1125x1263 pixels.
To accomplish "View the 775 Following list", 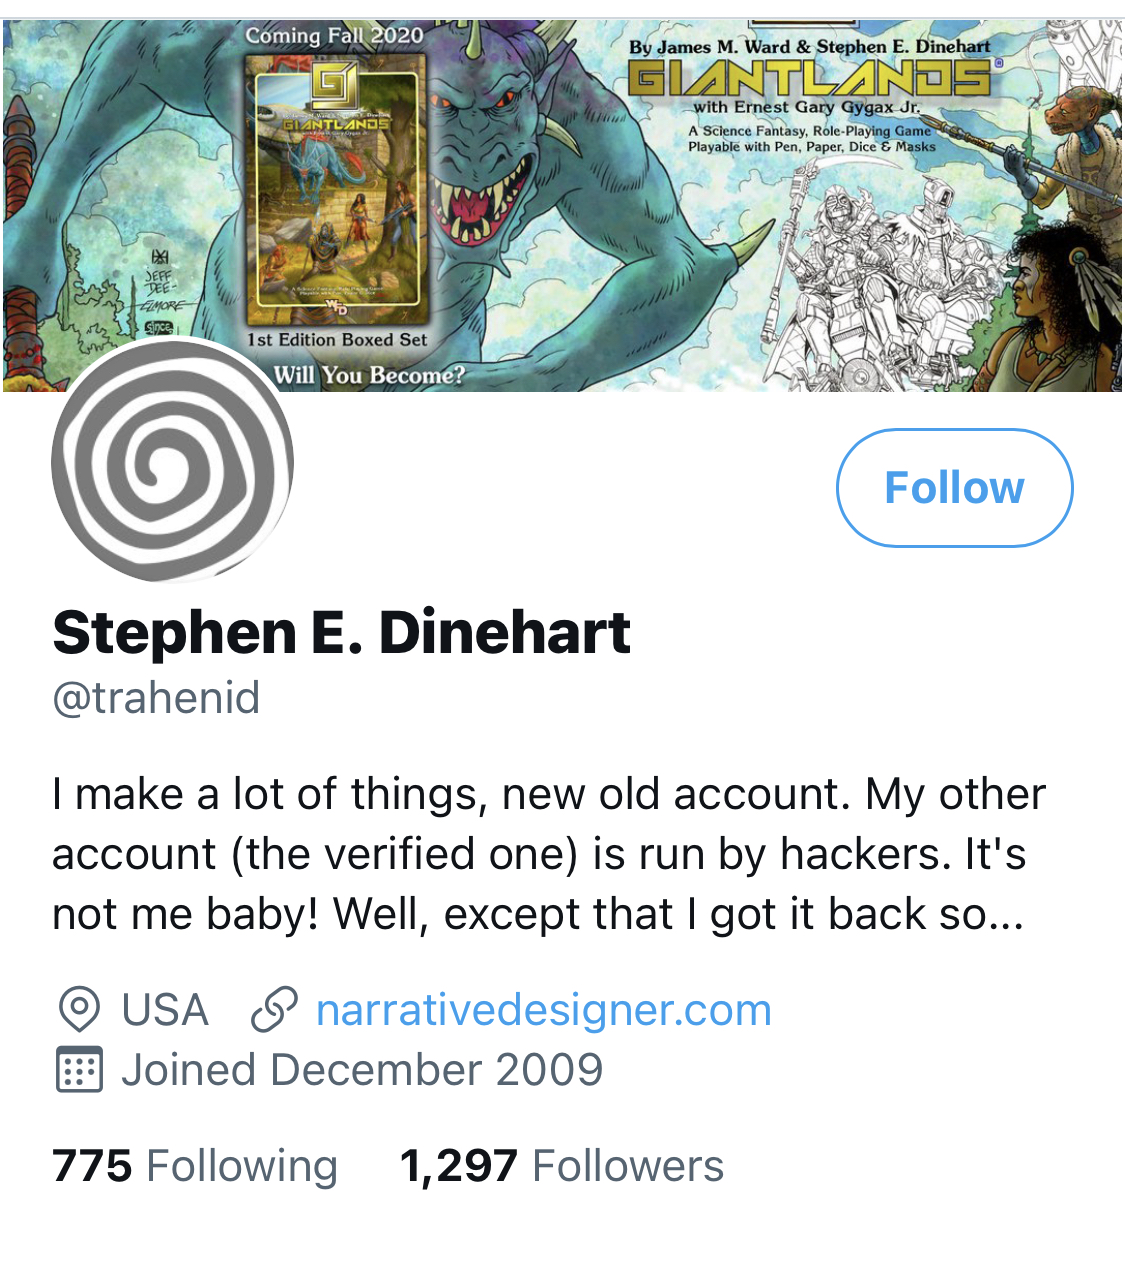I will point(195,1166).
